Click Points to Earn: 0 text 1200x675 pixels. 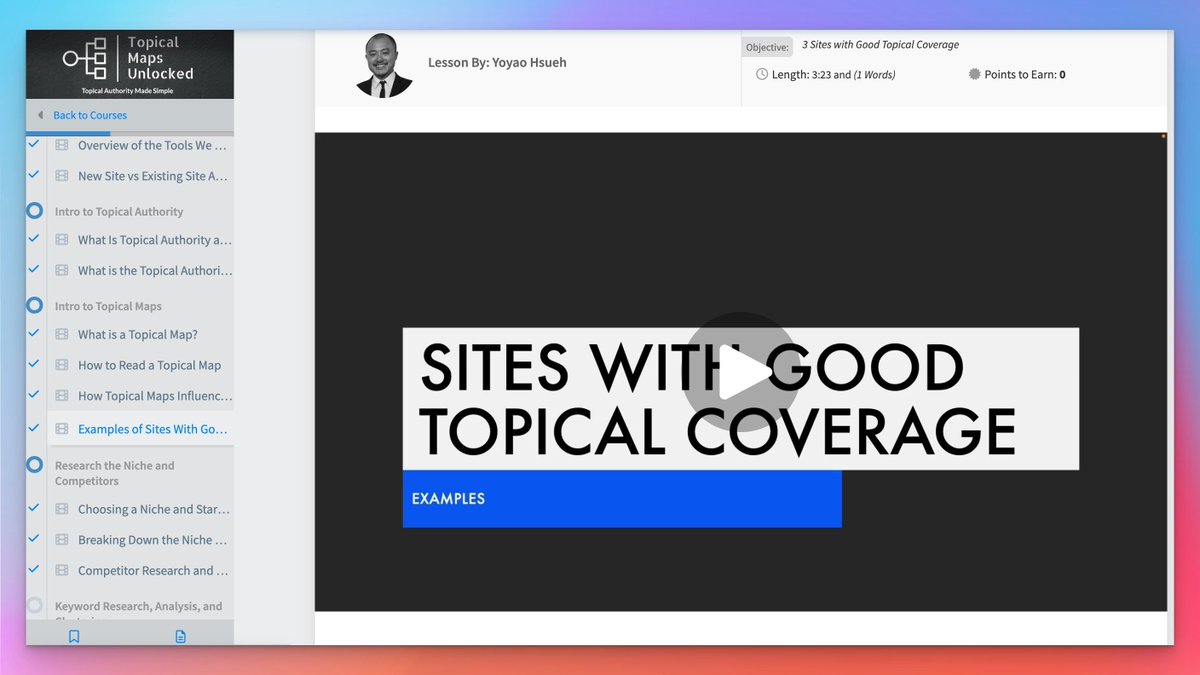point(1025,75)
